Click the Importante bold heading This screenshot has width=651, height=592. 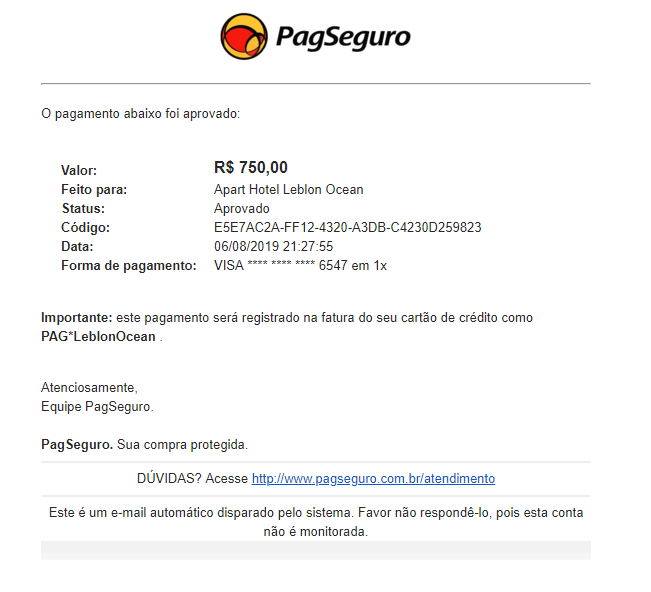click(x=77, y=318)
